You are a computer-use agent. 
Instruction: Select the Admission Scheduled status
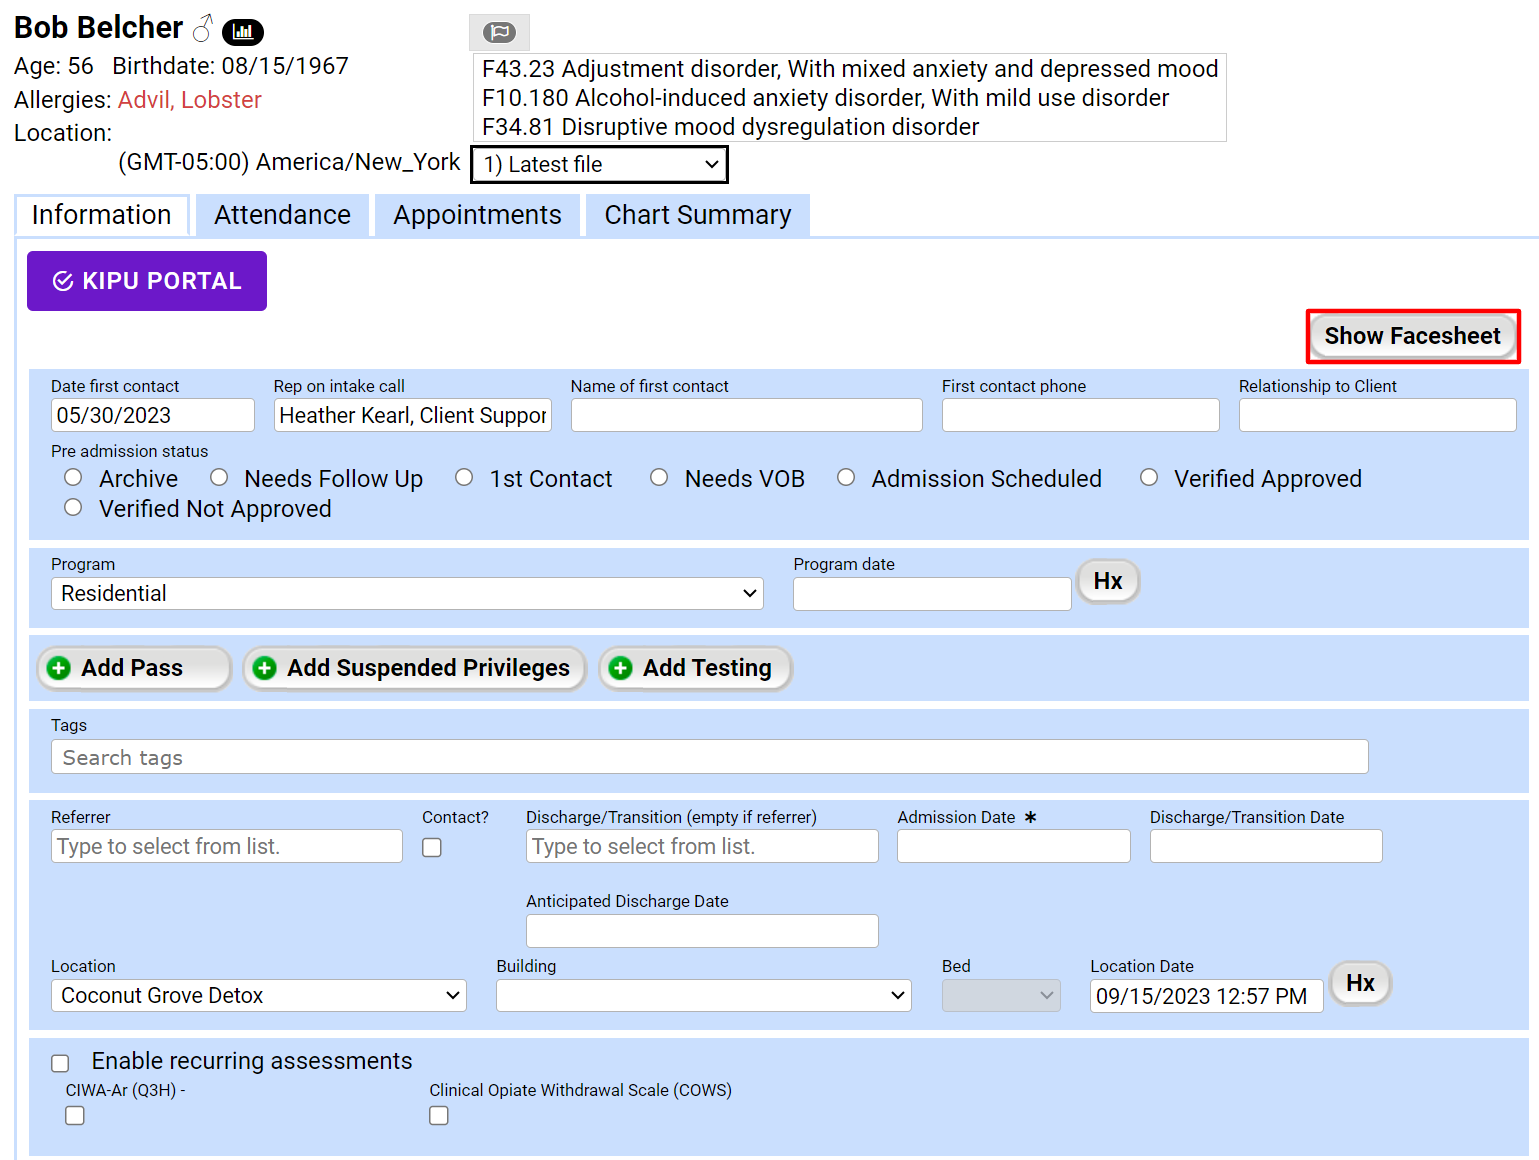tap(846, 477)
